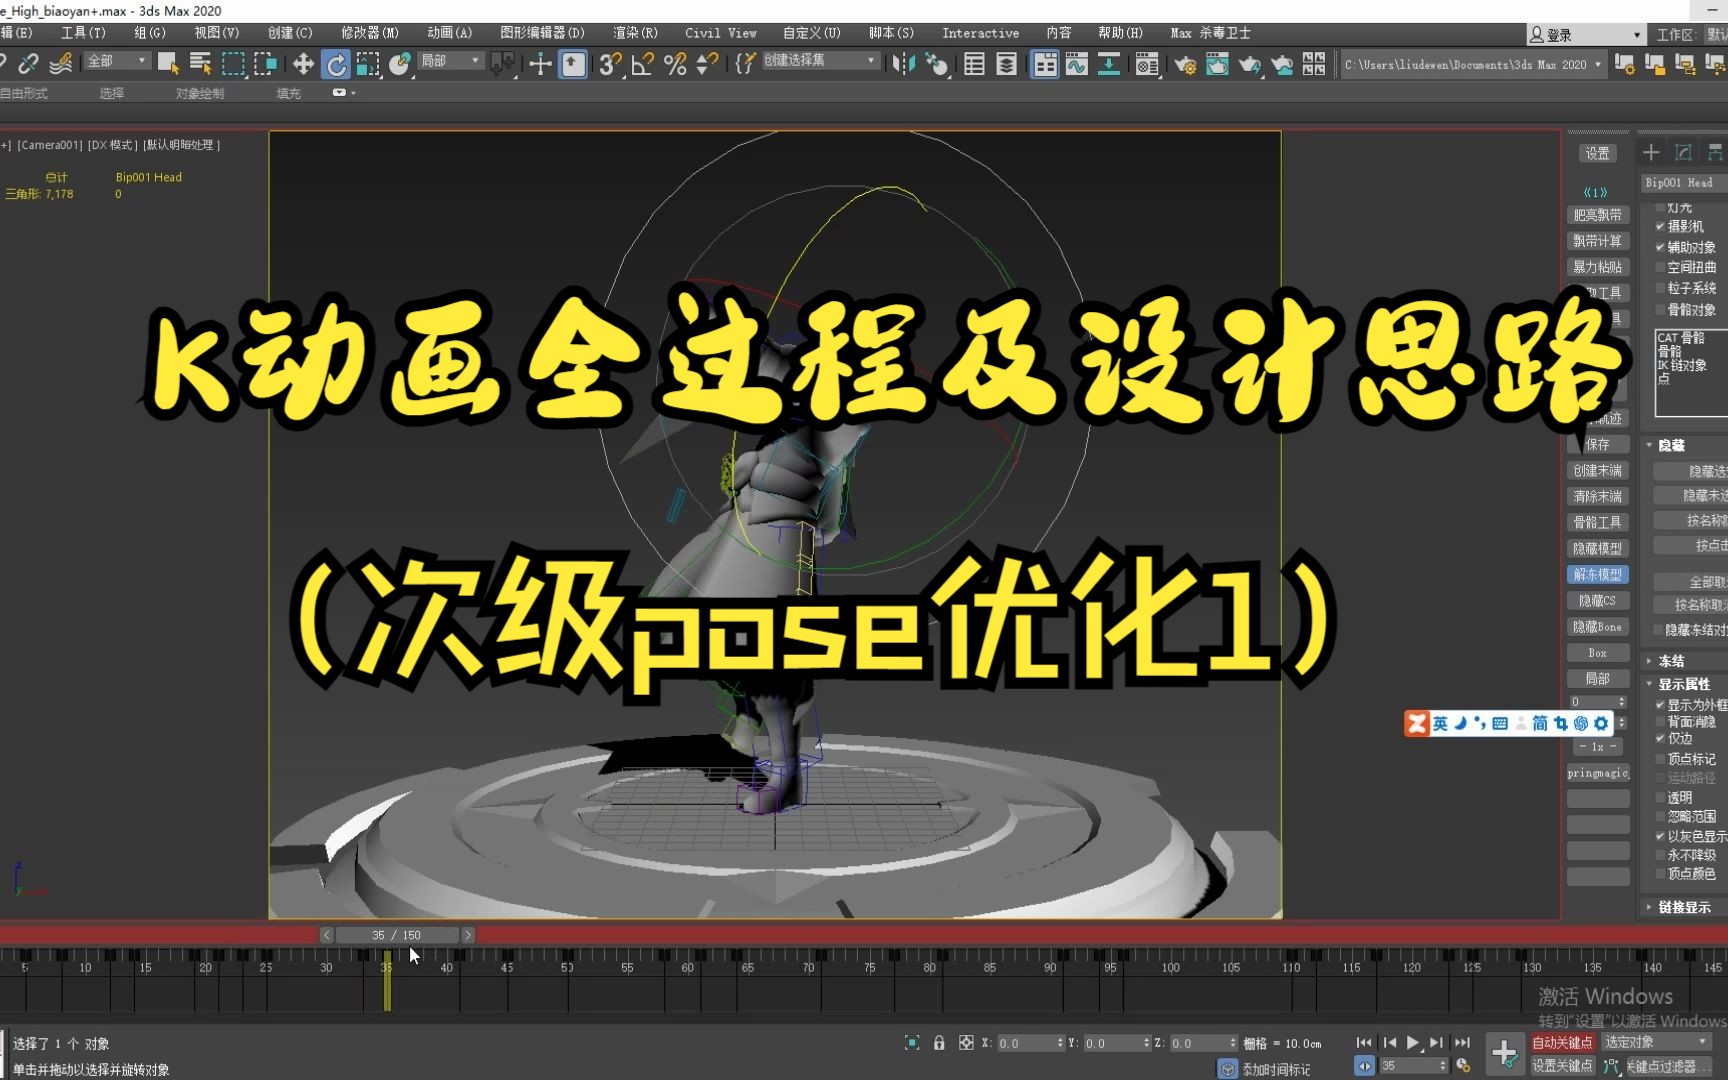Activate the Select Object tool

pos(168,64)
